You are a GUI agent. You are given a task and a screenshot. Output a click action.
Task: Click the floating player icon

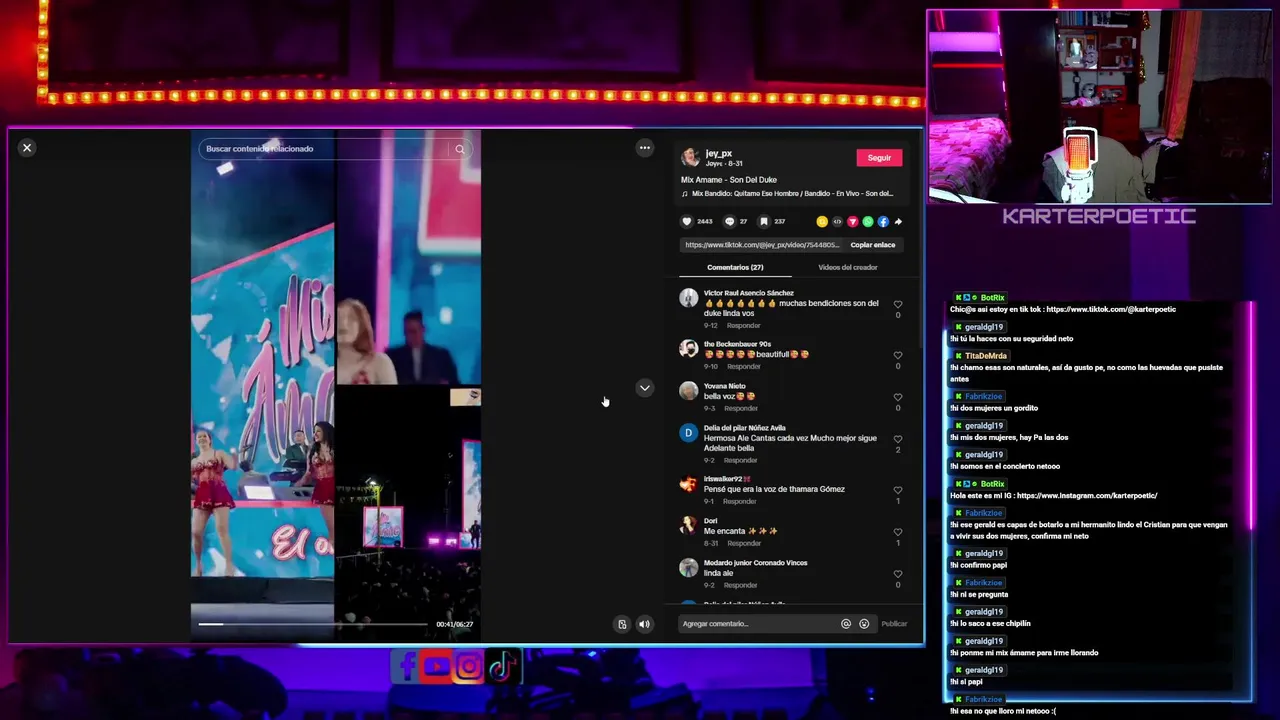coord(622,625)
